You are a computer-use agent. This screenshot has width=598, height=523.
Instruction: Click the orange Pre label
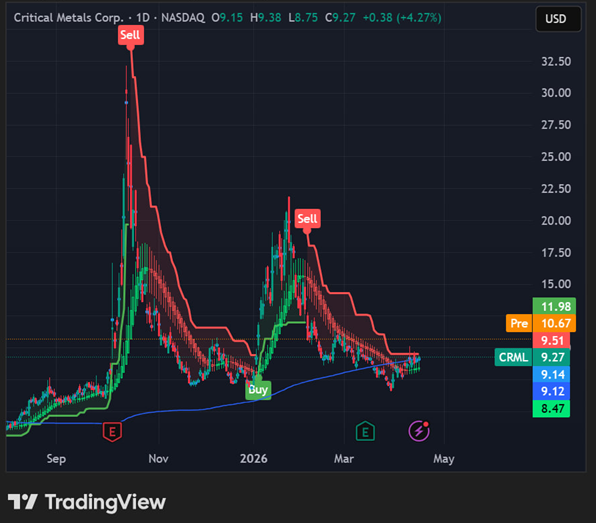(519, 323)
